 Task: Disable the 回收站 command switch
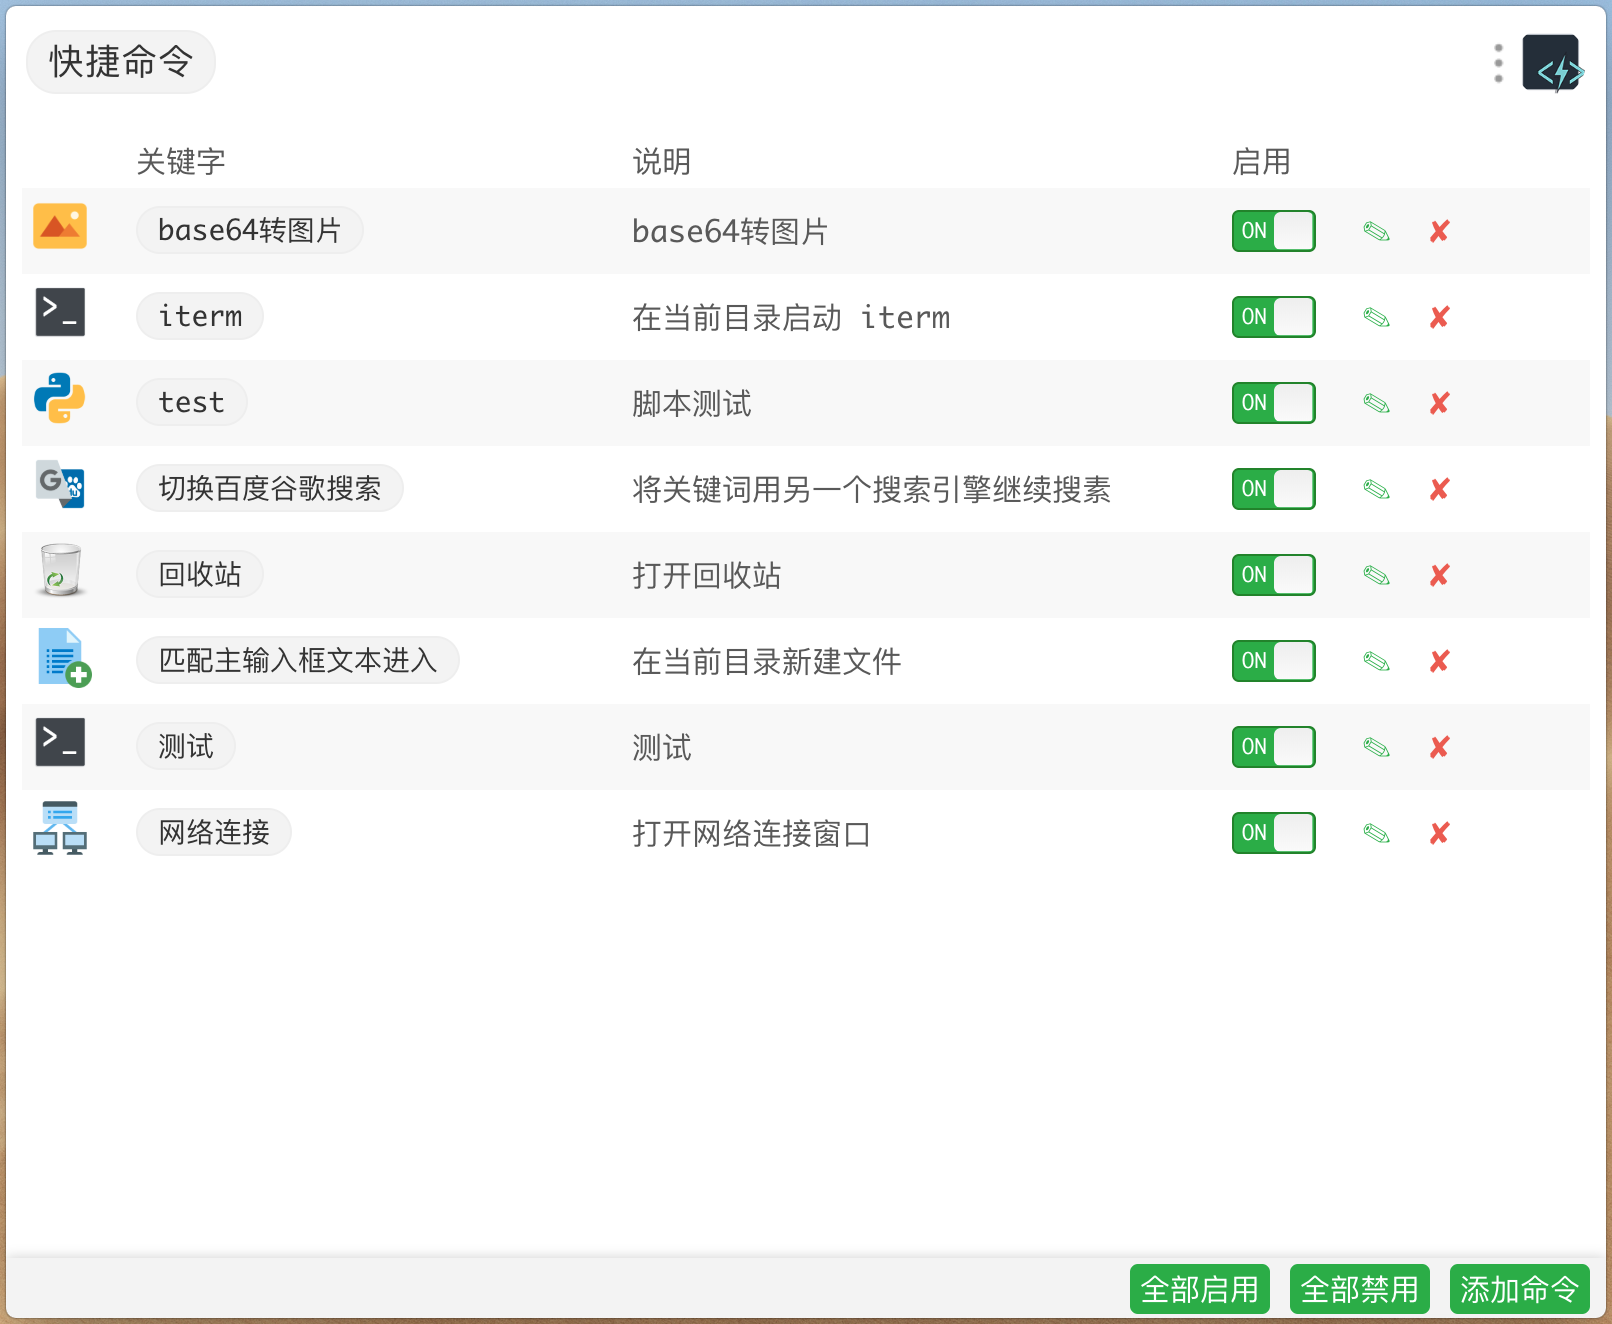click(x=1274, y=575)
